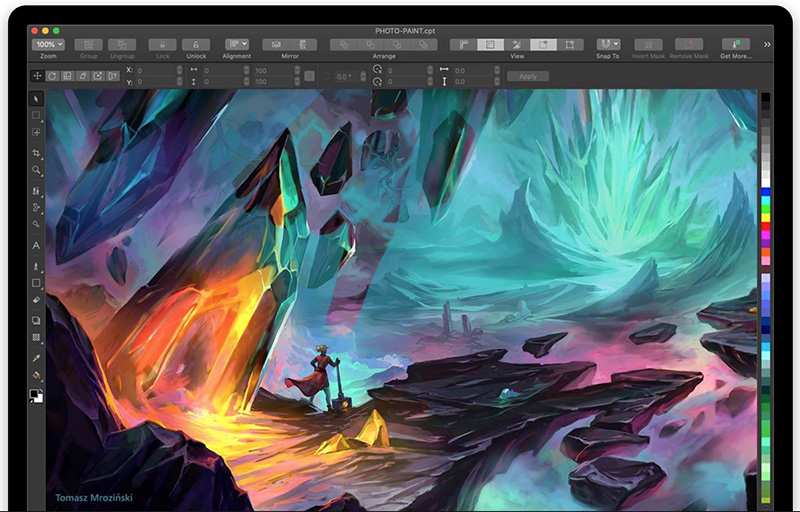800x512 pixels.
Task: Select the Eraser tool
Action: [36, 299]
